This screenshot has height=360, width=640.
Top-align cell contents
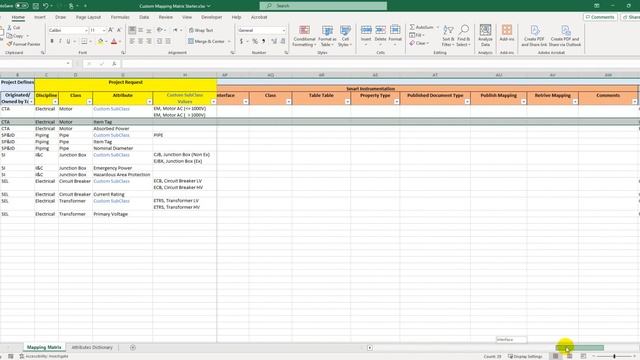tap(132, 30)
